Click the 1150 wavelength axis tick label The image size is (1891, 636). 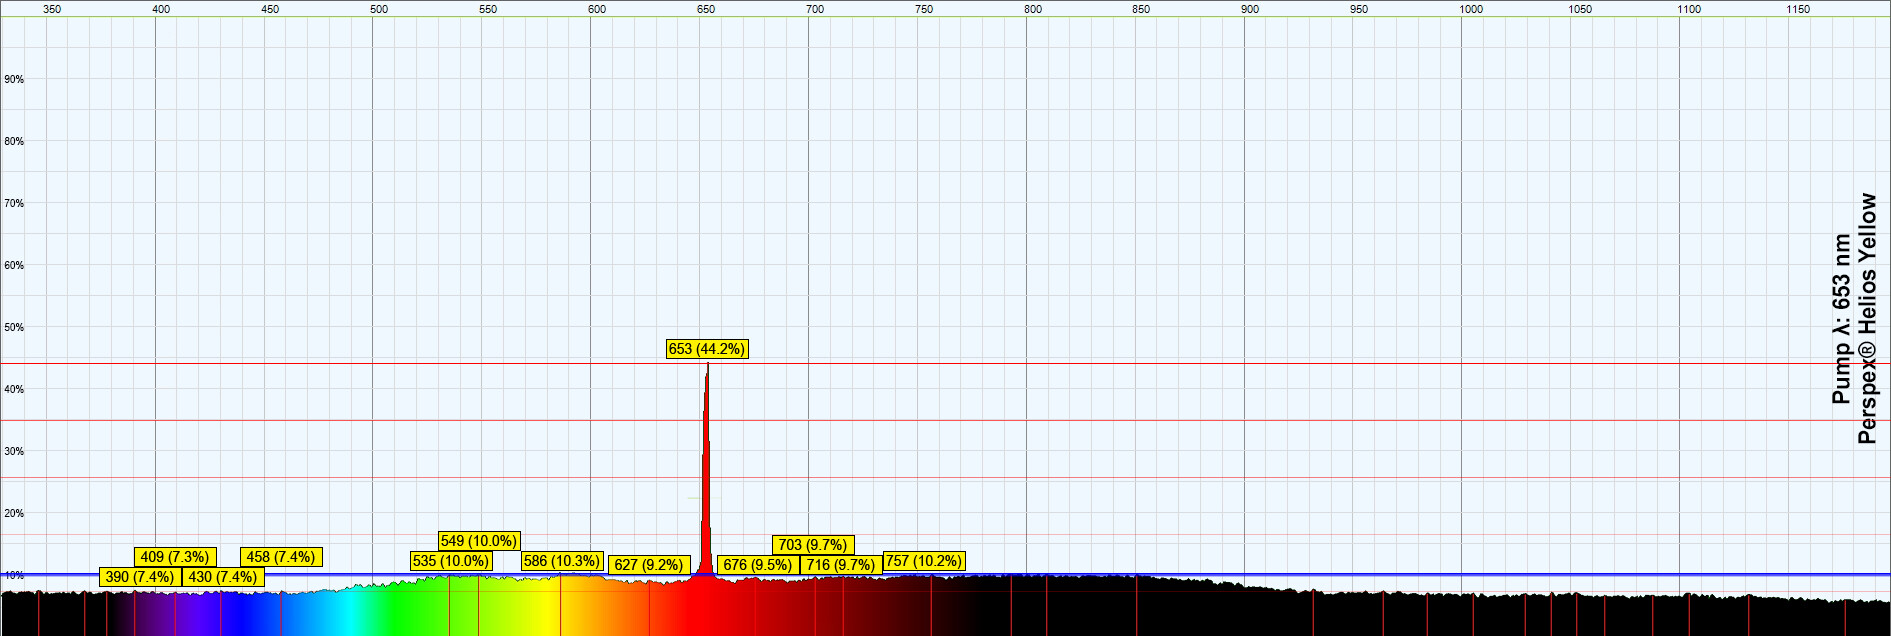point(1798,9)
